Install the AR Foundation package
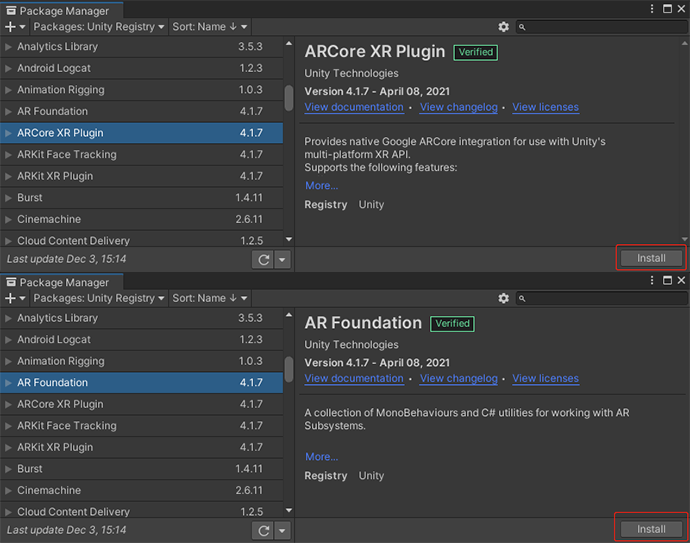Viewport: 690px width, 543px height. click(651, 529)
